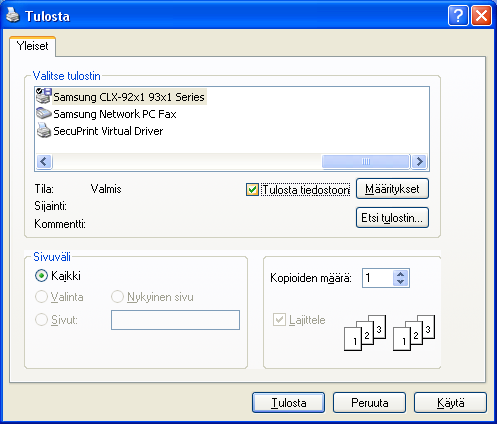The width and height of the screenshot is (497, 424).
Task: Click the Tulosta button to print
Action: click(x=289, y=403)
